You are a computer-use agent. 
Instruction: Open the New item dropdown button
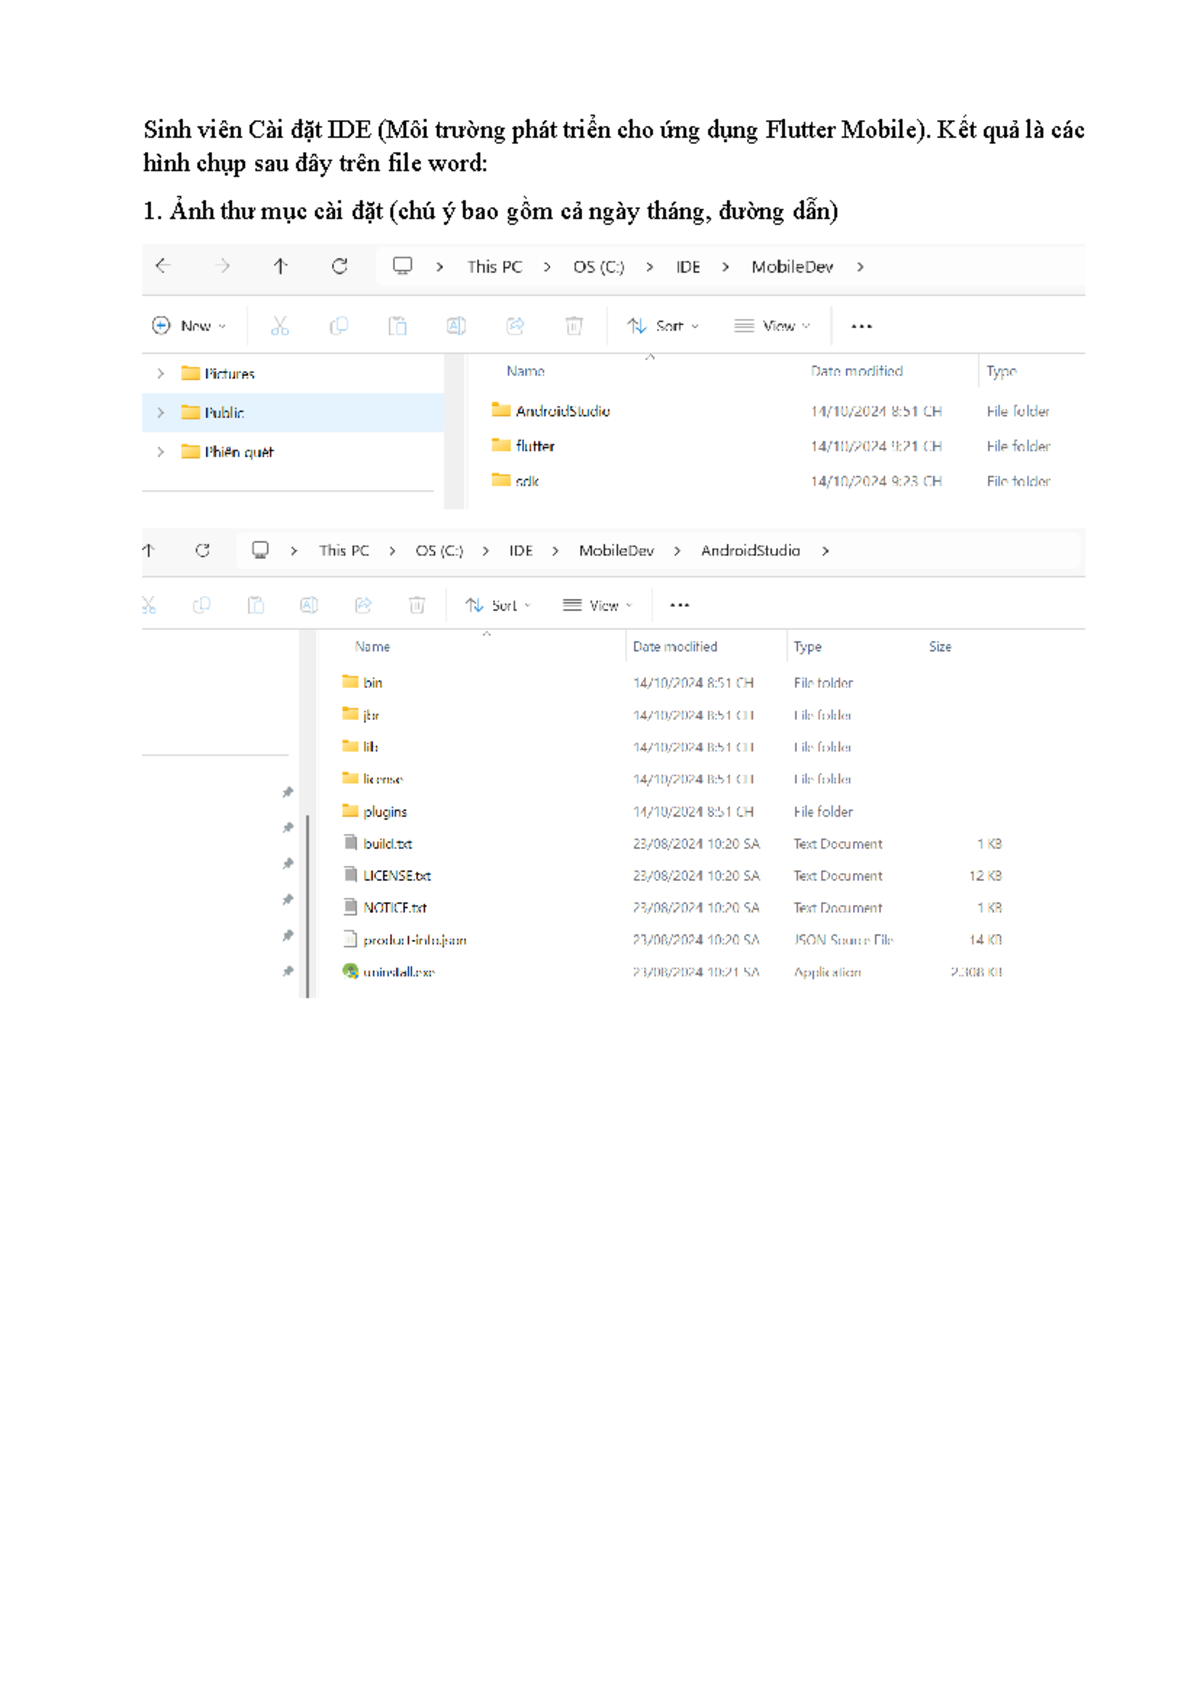tap(189, 326)
